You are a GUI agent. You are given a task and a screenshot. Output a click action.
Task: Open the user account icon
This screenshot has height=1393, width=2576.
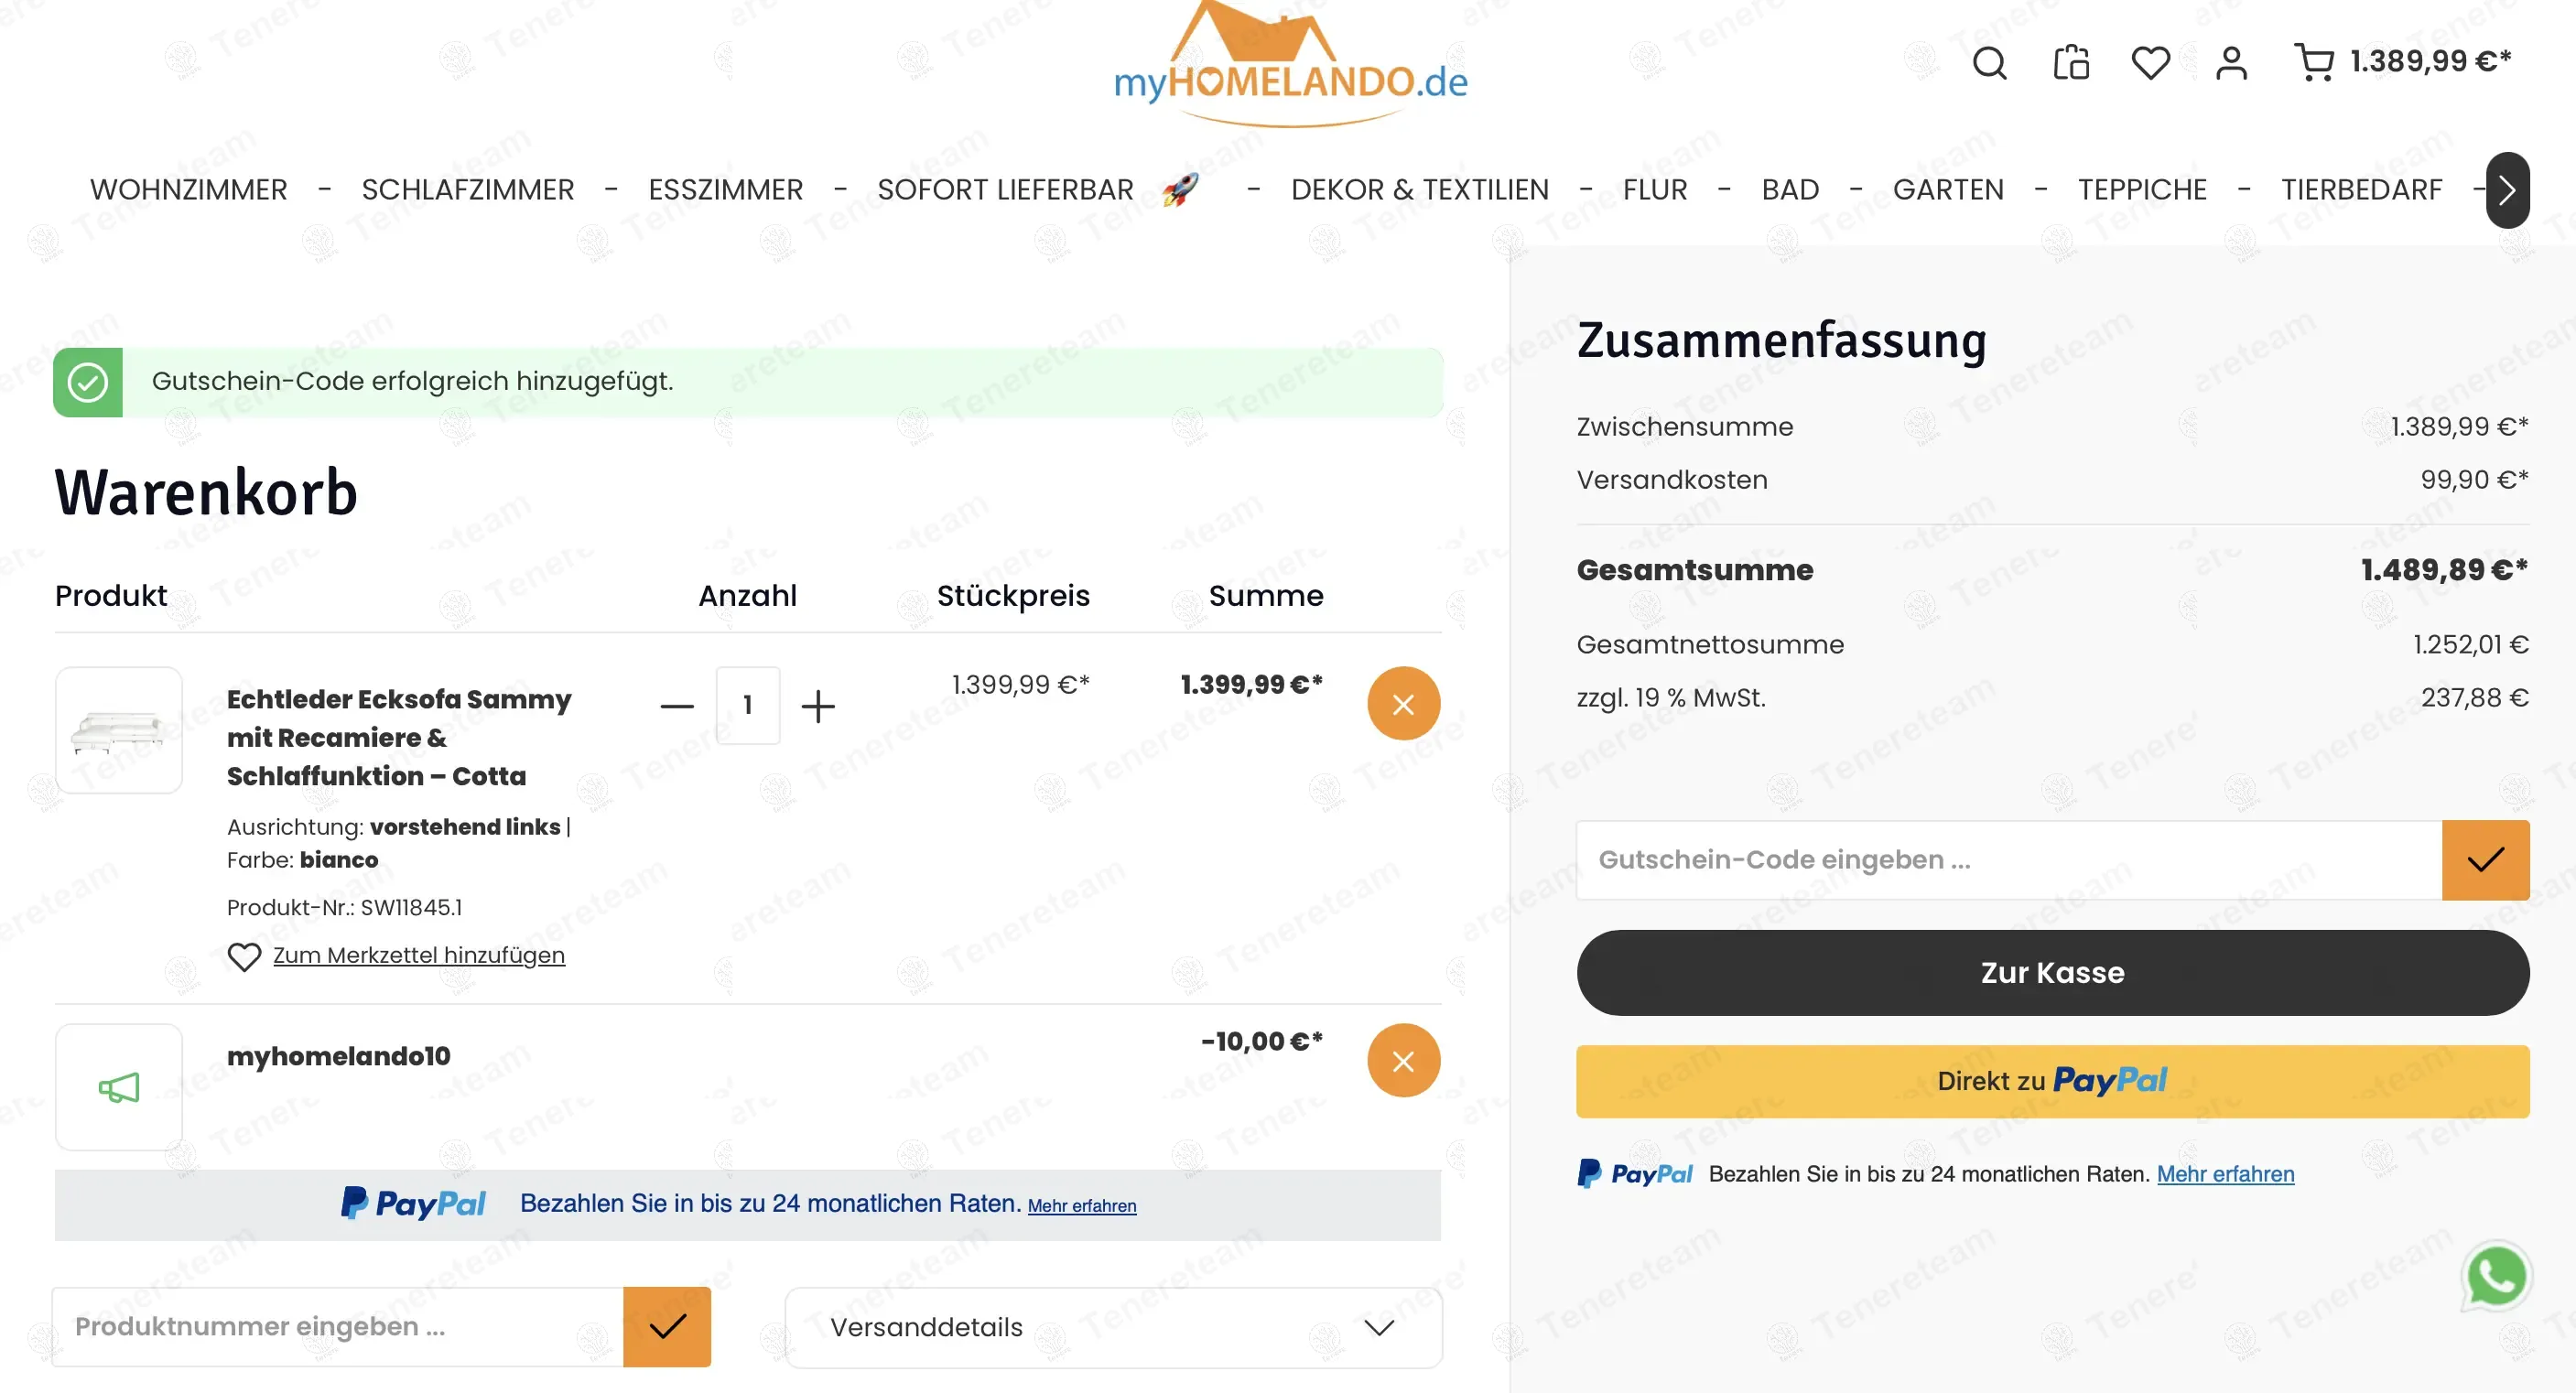[x=2231, y=63]
